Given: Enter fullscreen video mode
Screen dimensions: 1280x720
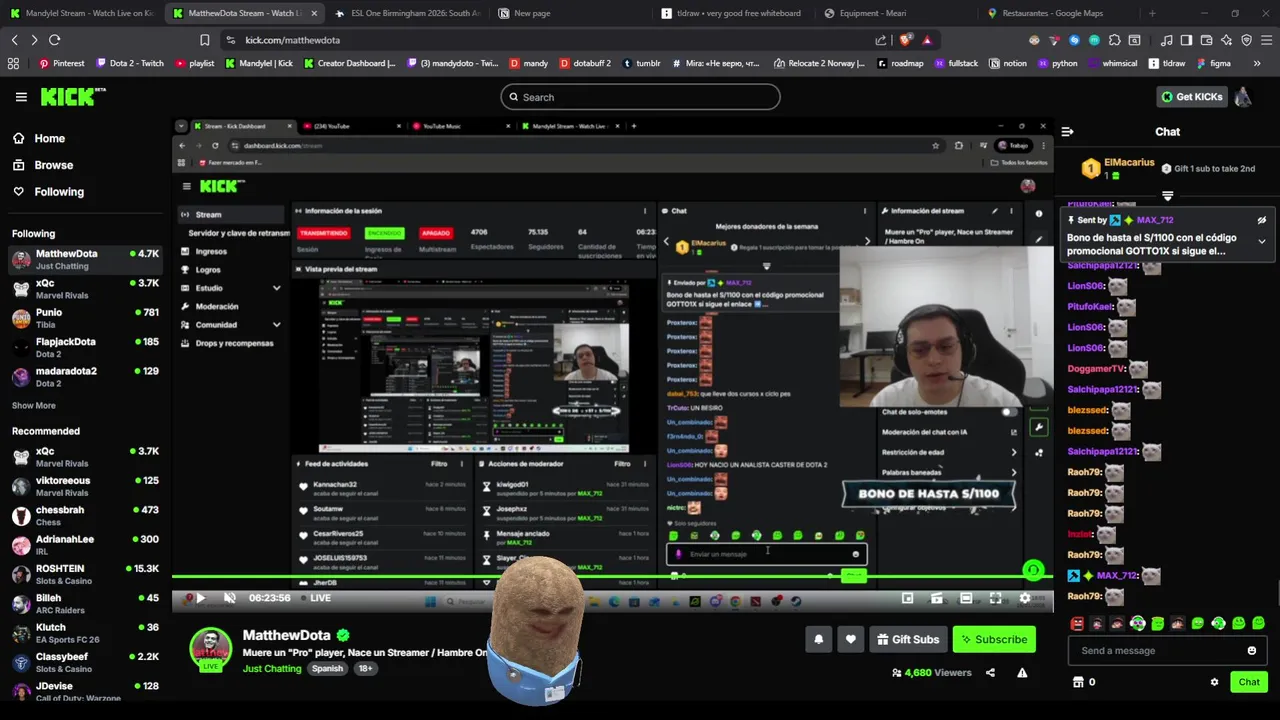Looking at the screenshot, I should pyautogui.click(x=995, y=598).
